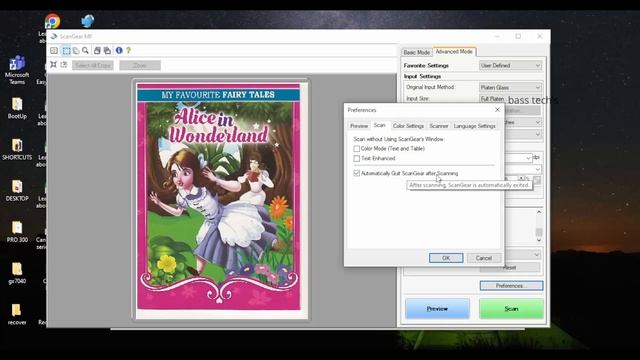Open help via question mark icon
640x360 pixels.
(129, 50)
